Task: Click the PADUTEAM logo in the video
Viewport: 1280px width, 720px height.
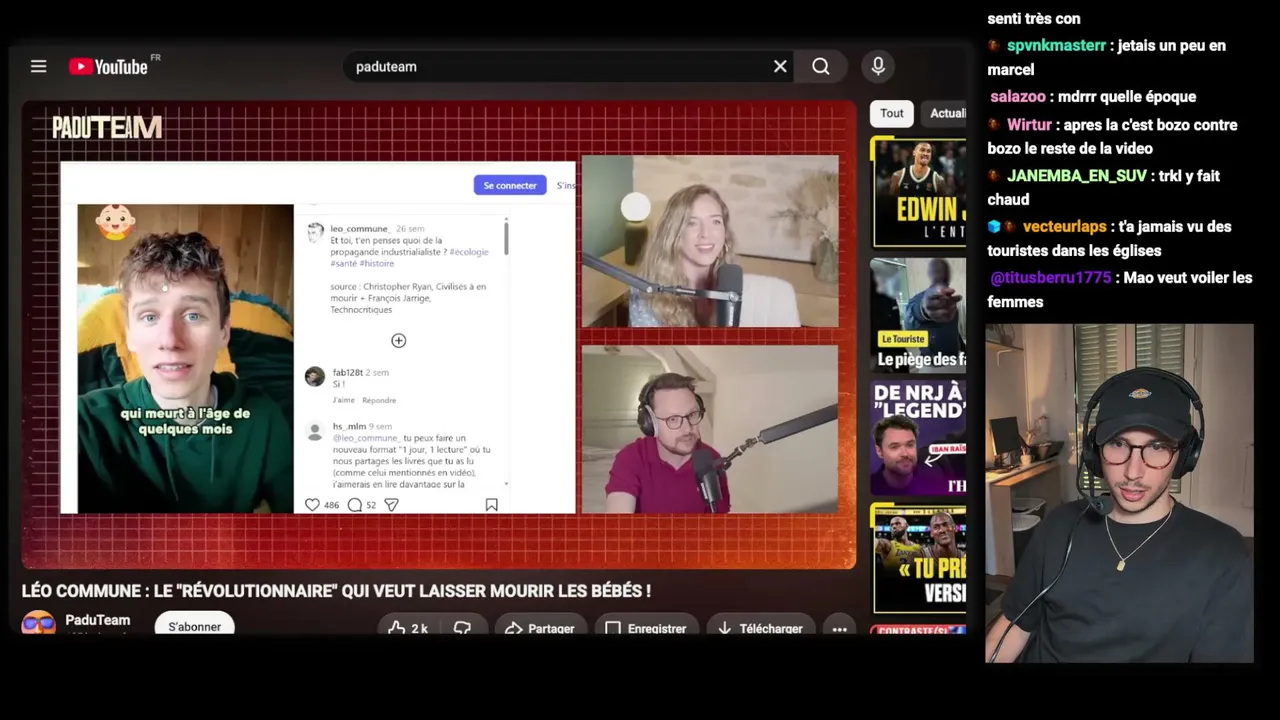Action: pyautogui.click(x=107, y=127)
